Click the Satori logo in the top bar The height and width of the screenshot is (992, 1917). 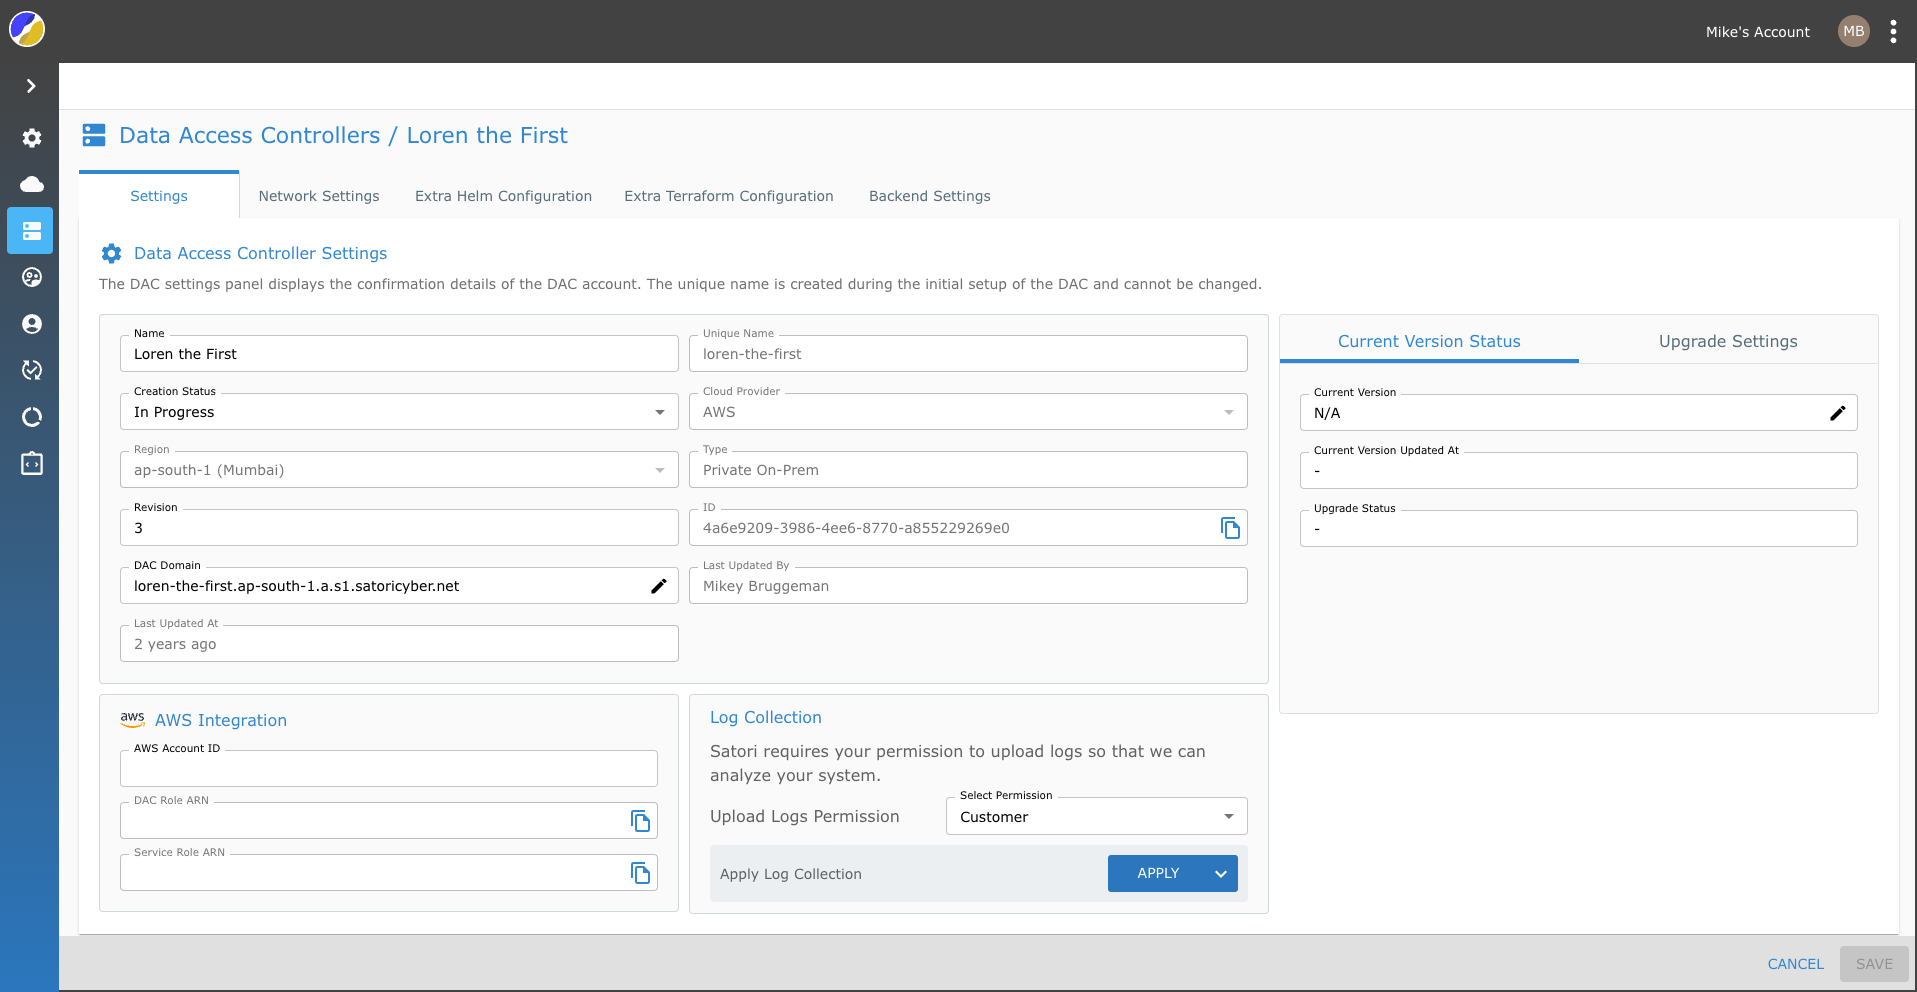[x=27, y=30]
